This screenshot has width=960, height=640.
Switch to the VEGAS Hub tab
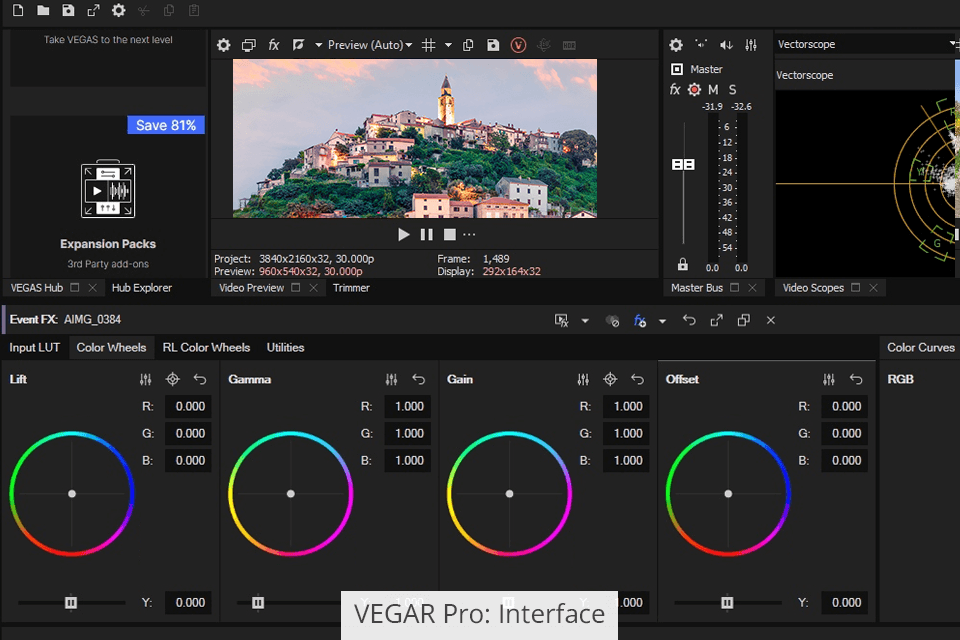point(37,288)
